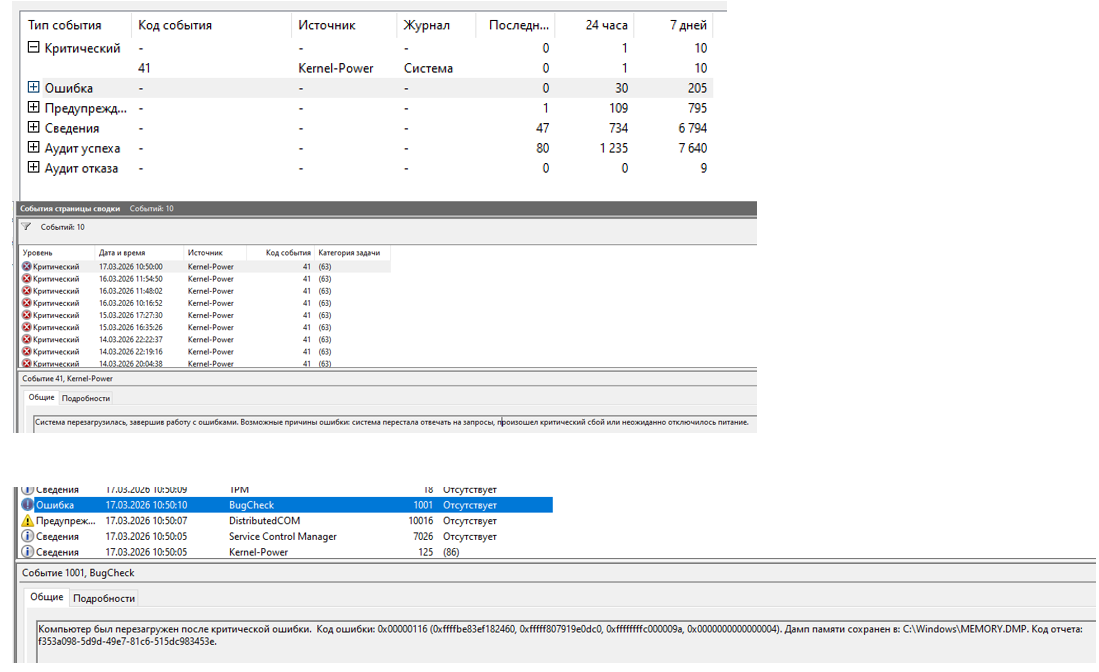Select Kernel-Power code 41 summary row
The image size is (1099, 672).
tap(335, 68)
